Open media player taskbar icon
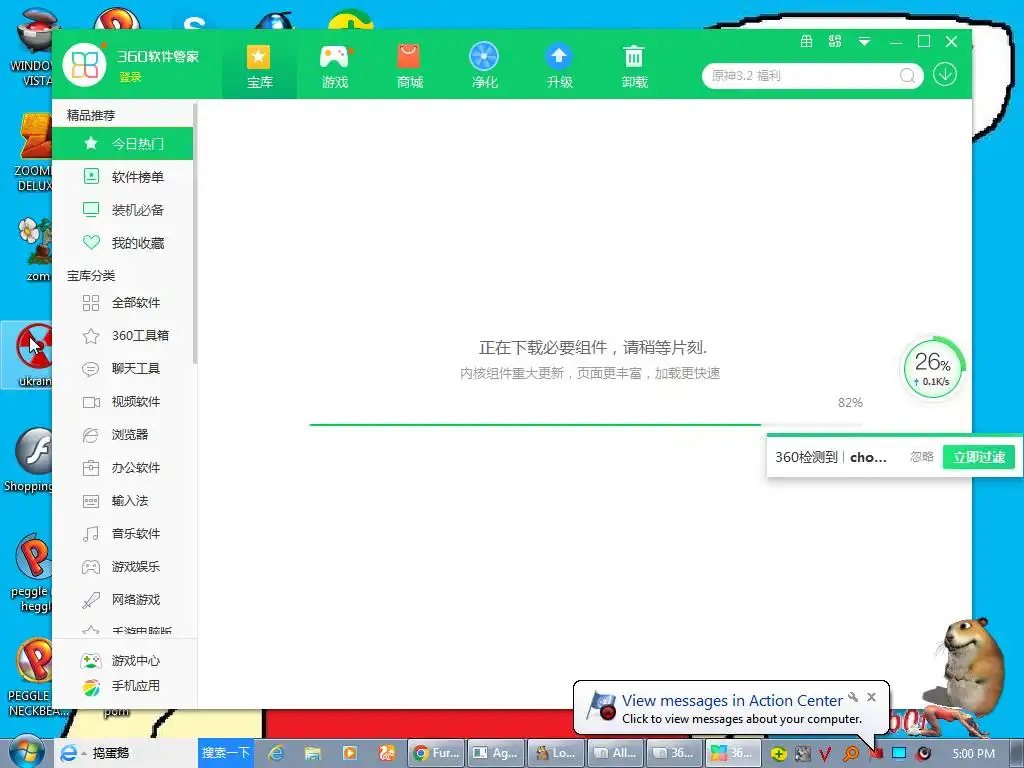This screenshot has height=768, width=1024. pyautogui.click(x=350, y=753)
